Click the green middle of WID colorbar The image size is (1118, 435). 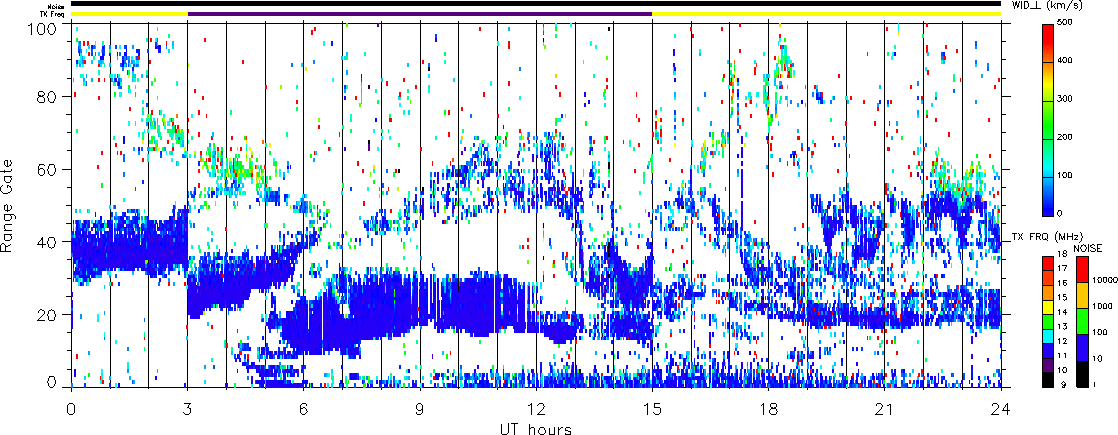1047,121
